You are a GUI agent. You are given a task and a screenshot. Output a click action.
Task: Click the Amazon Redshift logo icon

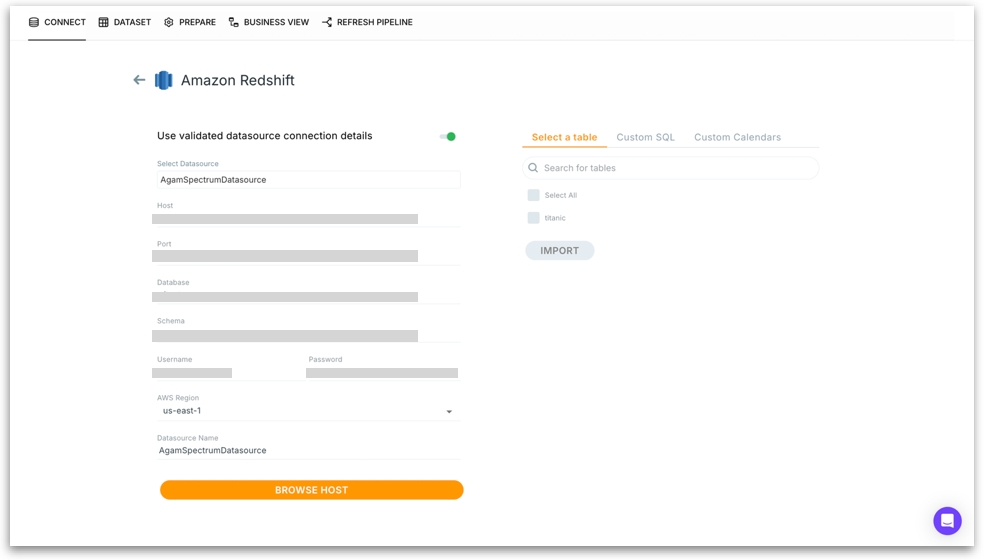coord(163,80)
